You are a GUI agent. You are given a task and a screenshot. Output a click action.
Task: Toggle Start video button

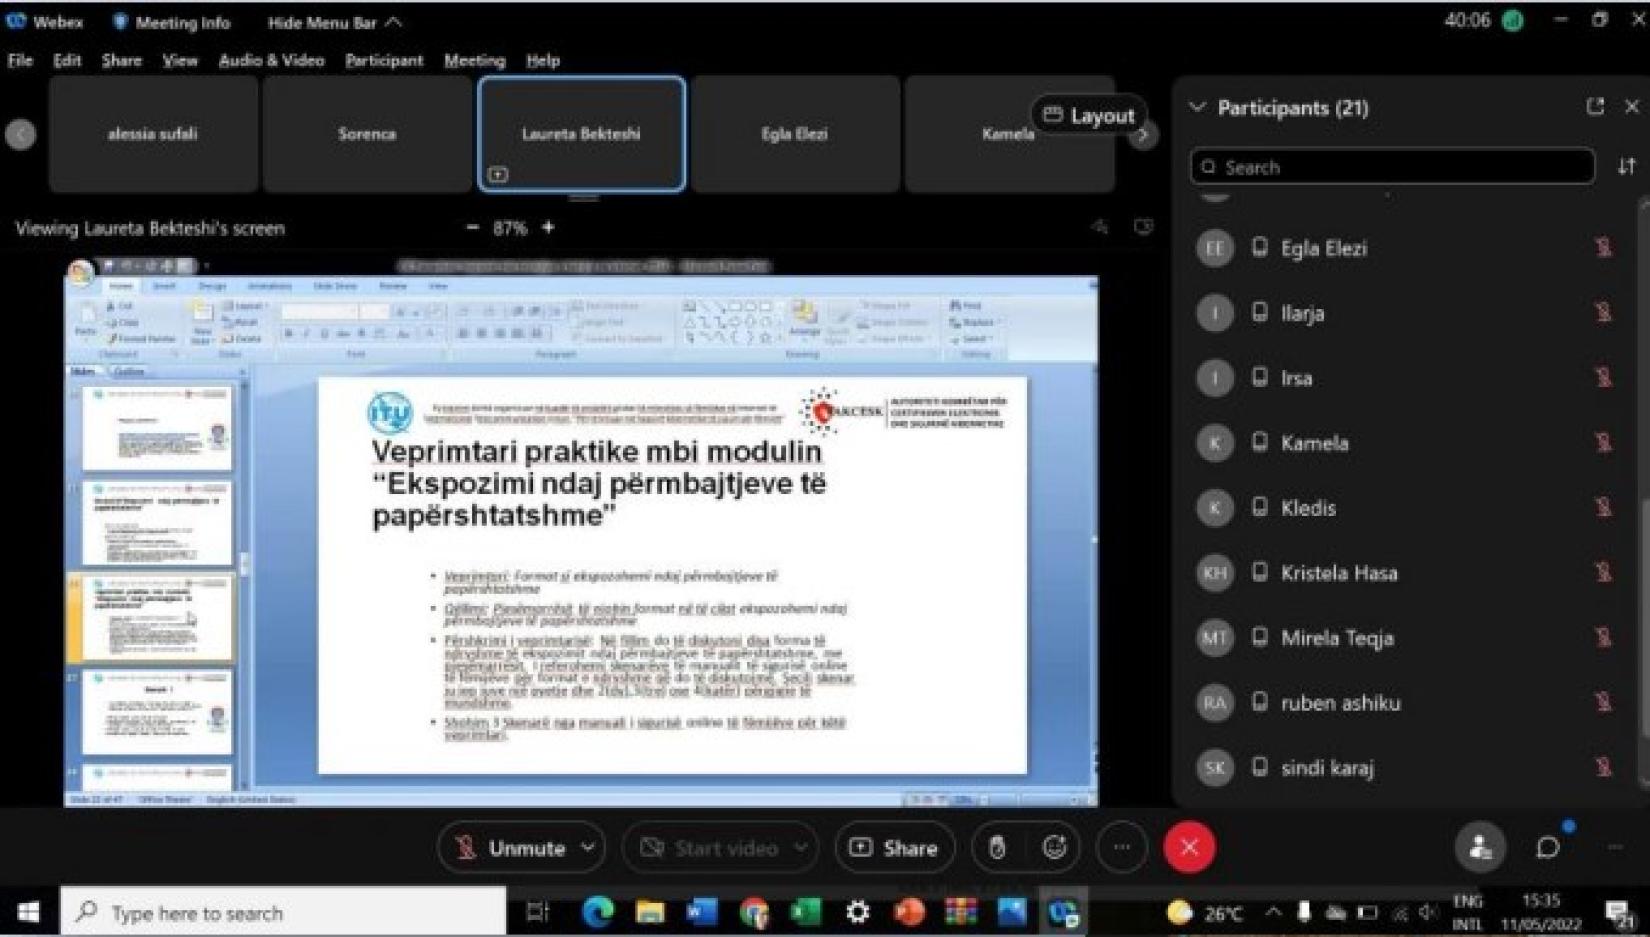[x=710, y=848]
